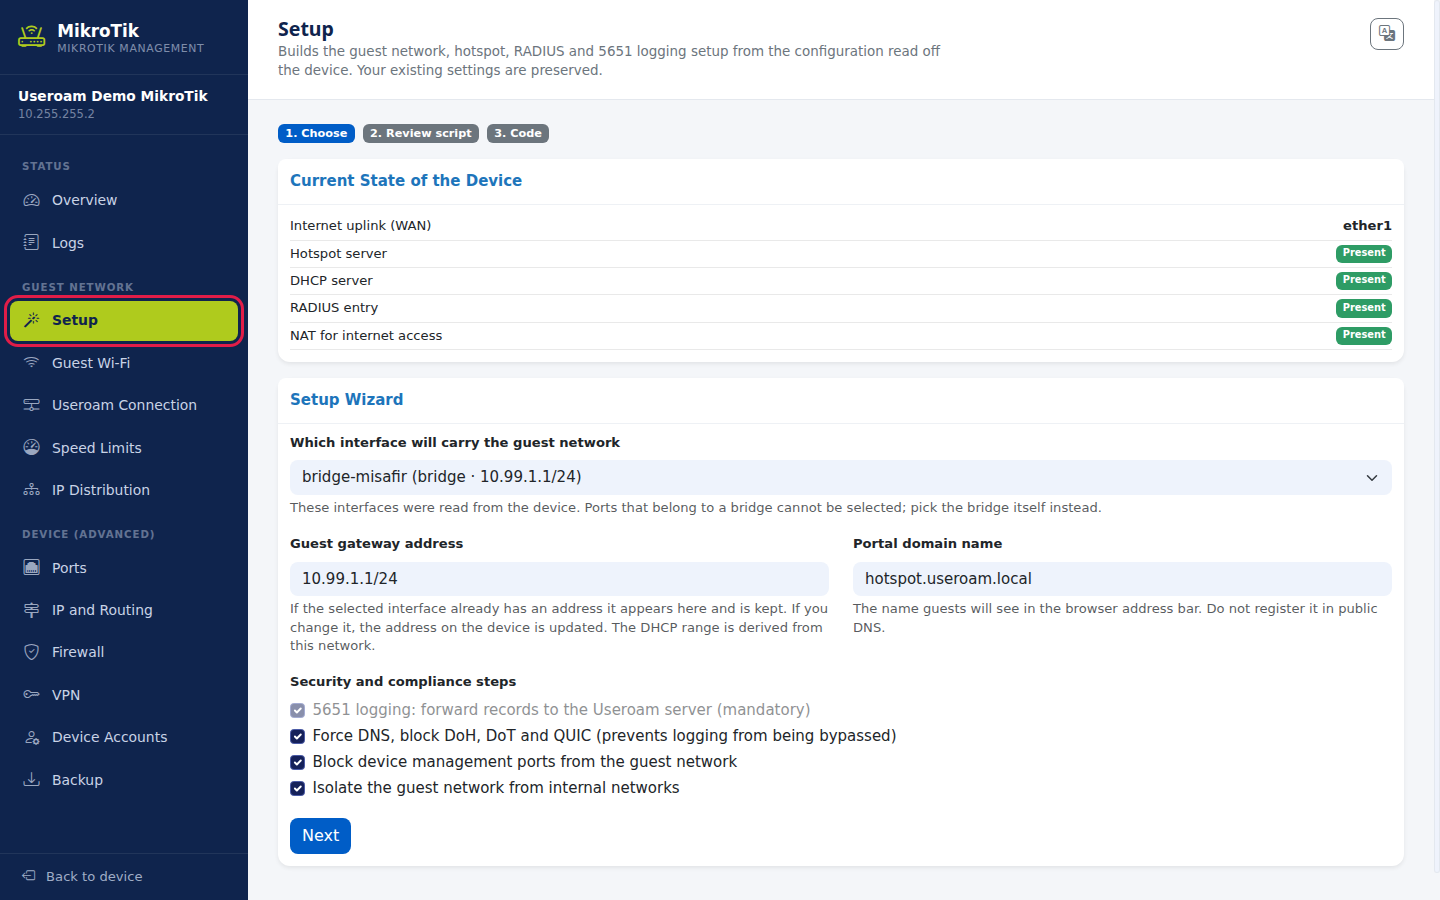Click the Next button
Viewport: 1440px width, 900px height.
tap(320, 836)
